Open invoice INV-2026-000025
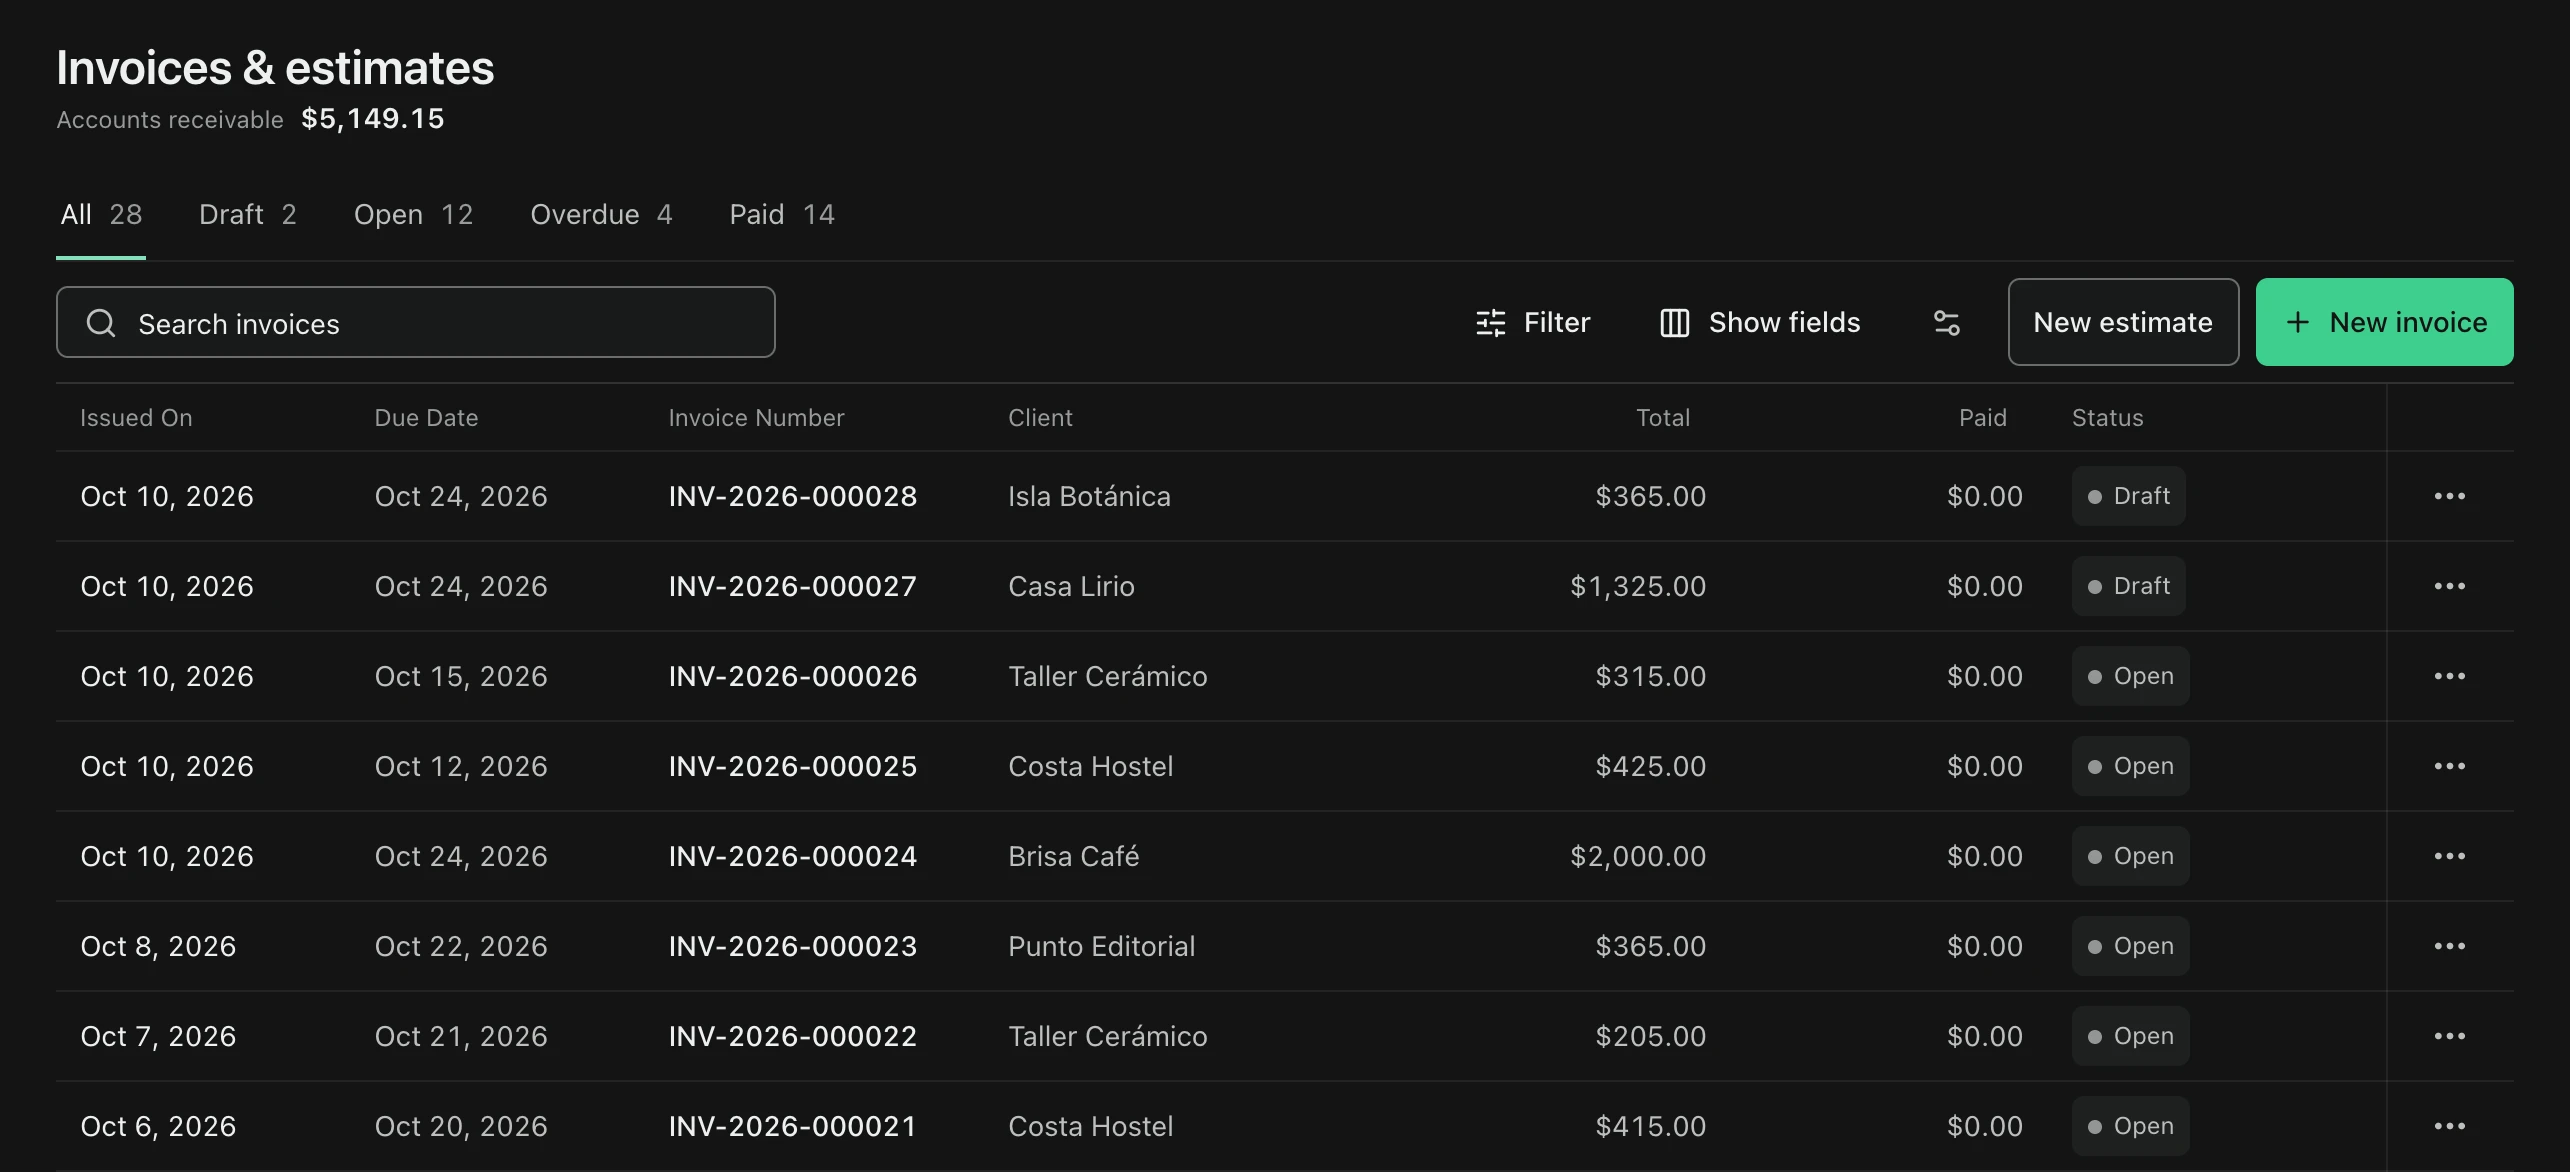 click(793, 767)
